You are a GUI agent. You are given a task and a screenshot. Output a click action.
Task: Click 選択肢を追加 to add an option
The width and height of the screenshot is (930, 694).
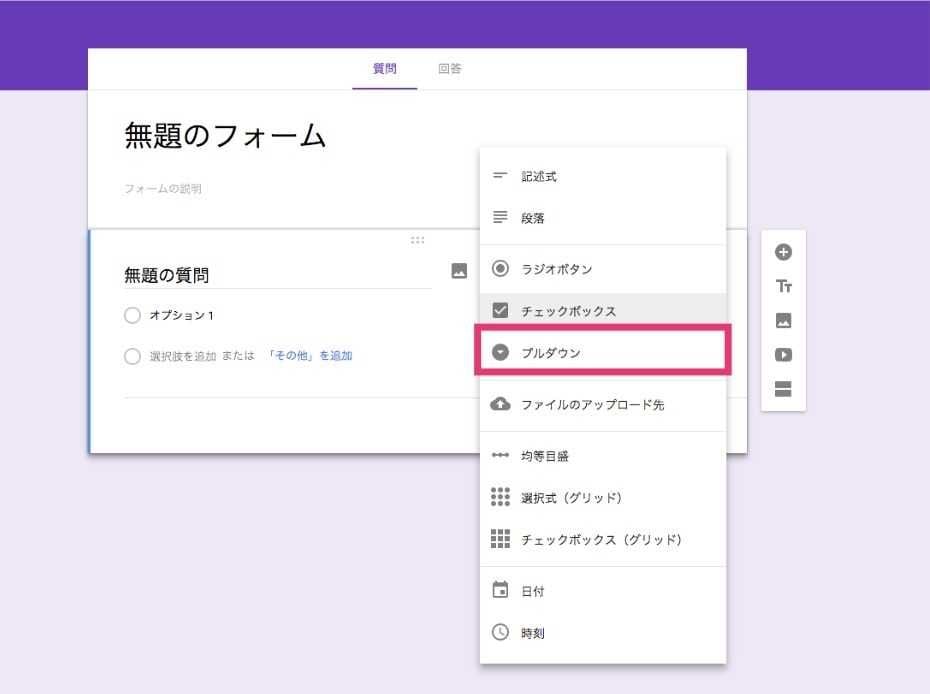pyautogui.click(x=183, y=356)
